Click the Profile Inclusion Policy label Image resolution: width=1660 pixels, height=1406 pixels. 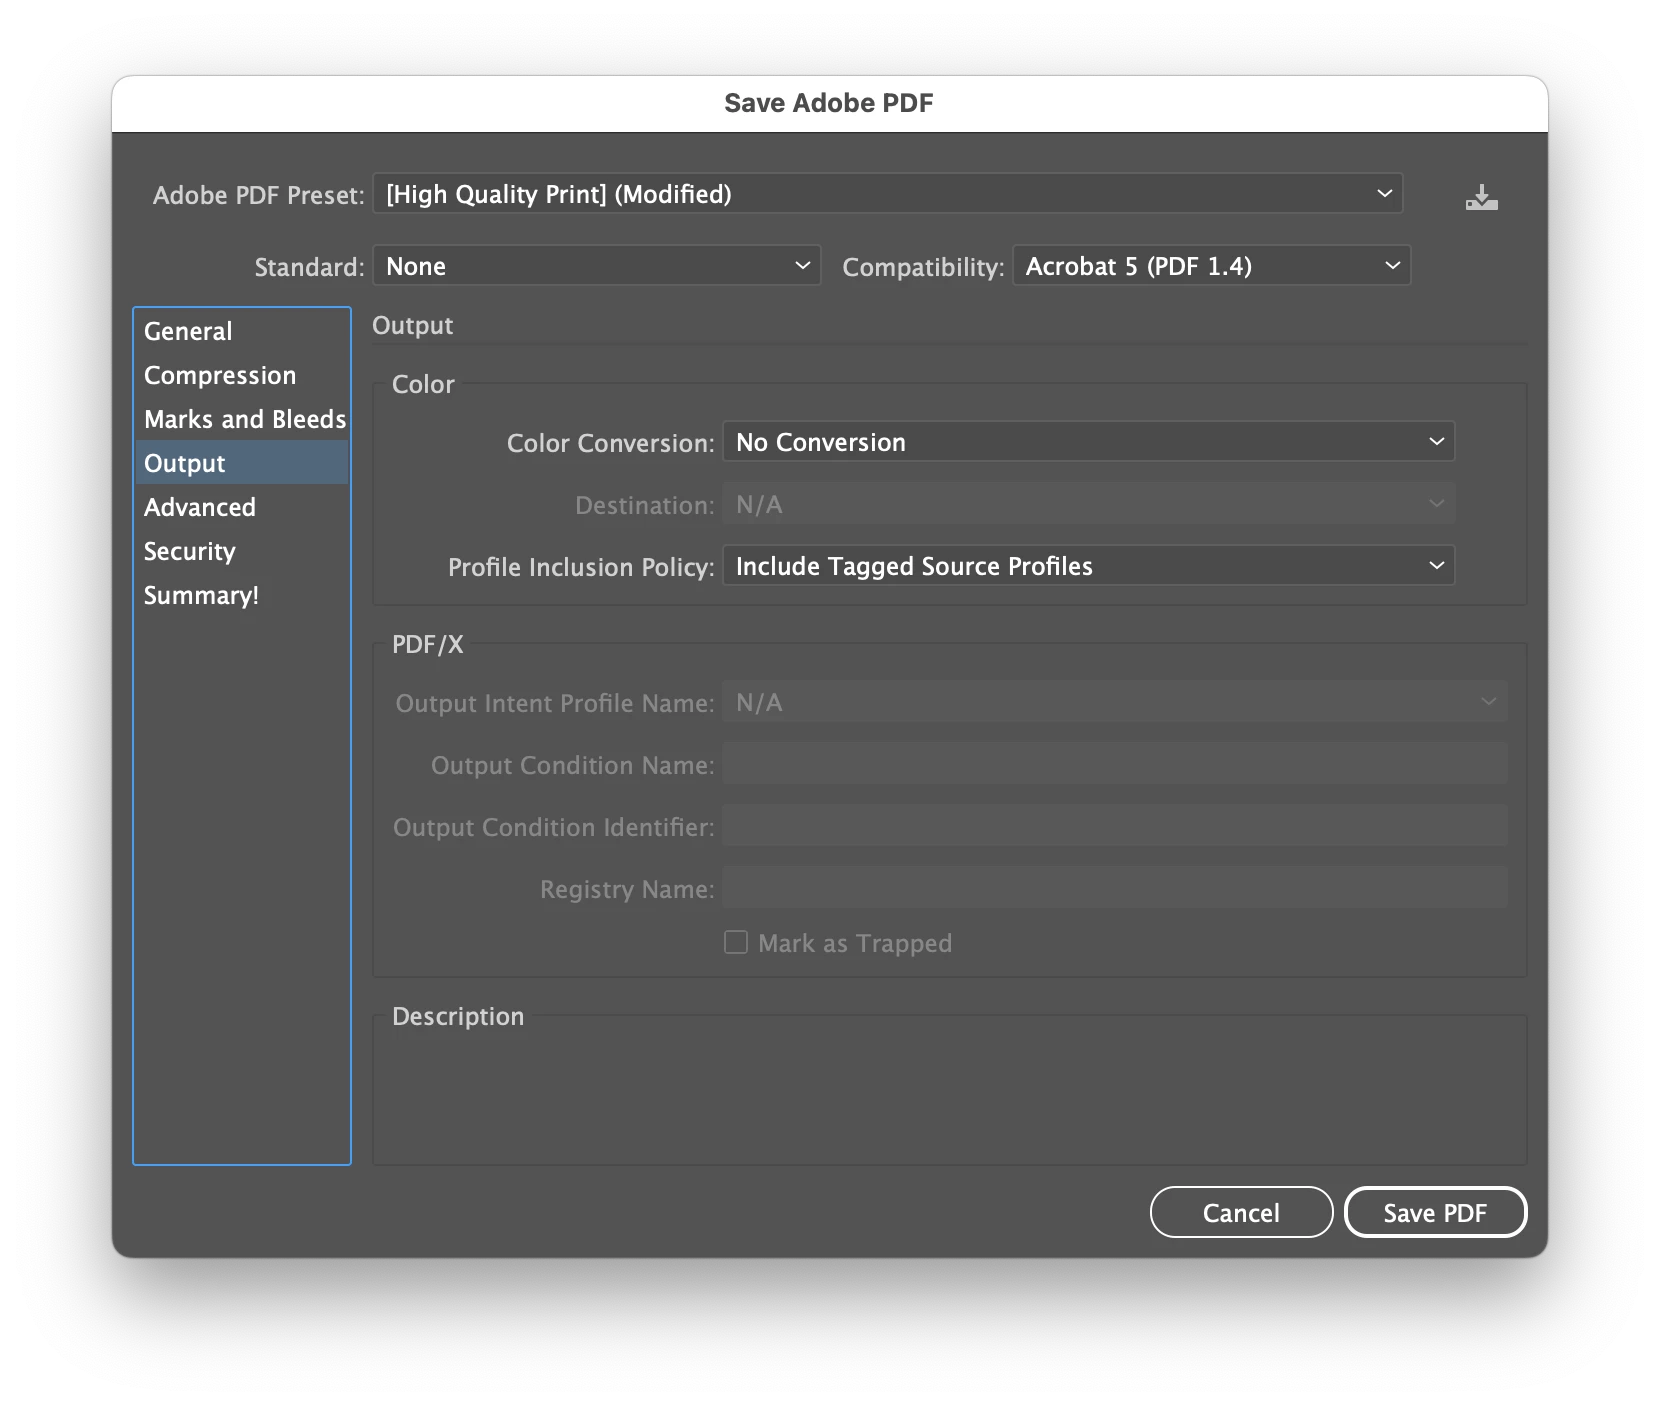coord(581,567)
